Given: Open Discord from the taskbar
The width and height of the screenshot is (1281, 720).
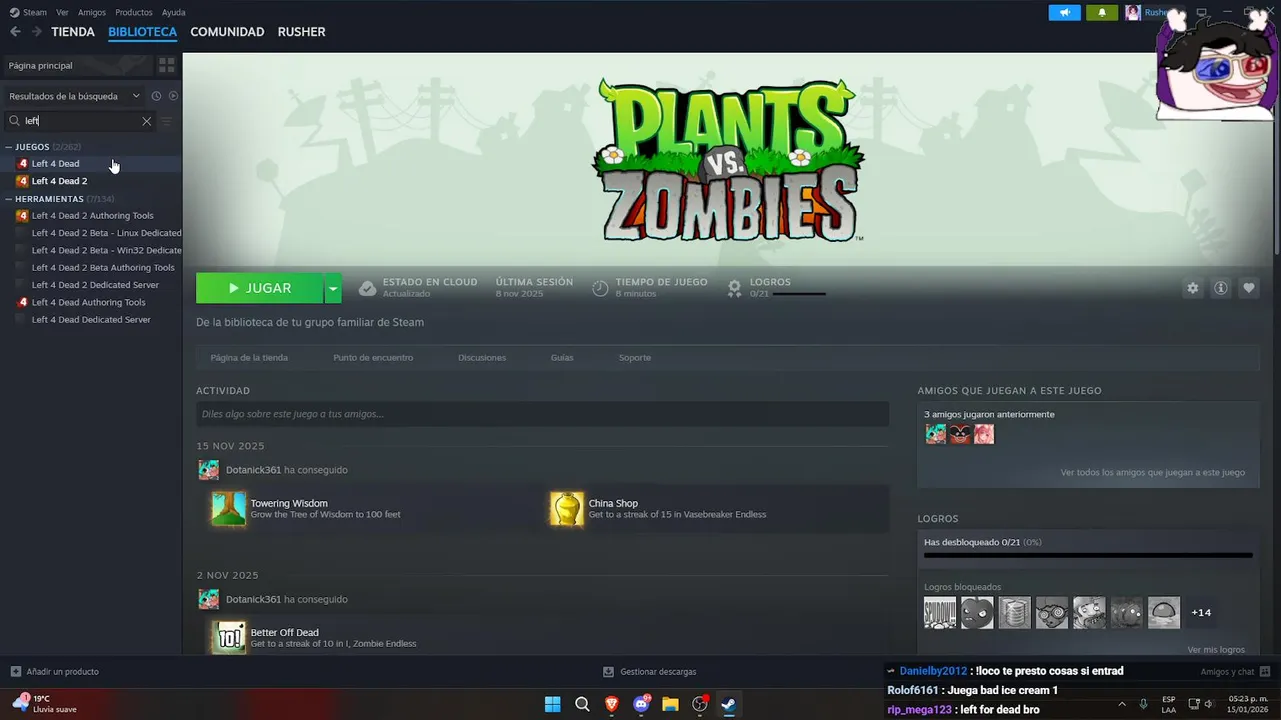Looking at the screenshot, I should (x=641, y=704).
